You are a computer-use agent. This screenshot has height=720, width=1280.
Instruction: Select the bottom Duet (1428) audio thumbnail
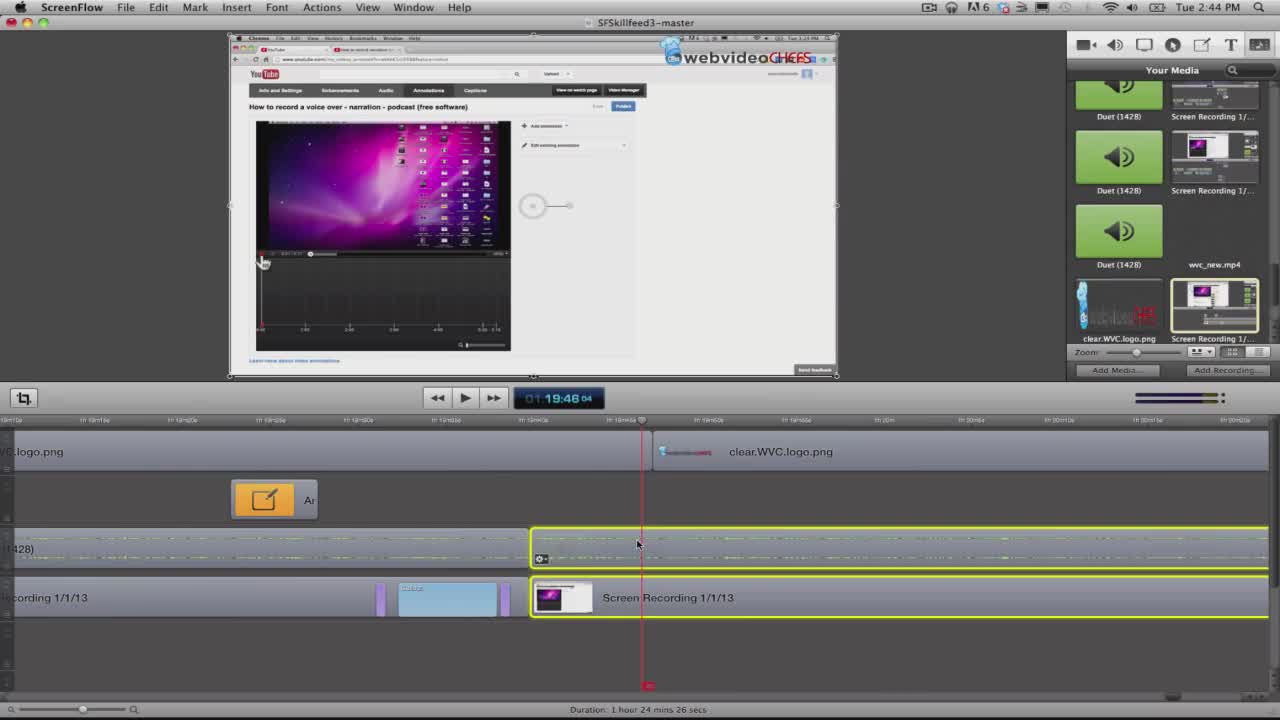click(1118, 231)
